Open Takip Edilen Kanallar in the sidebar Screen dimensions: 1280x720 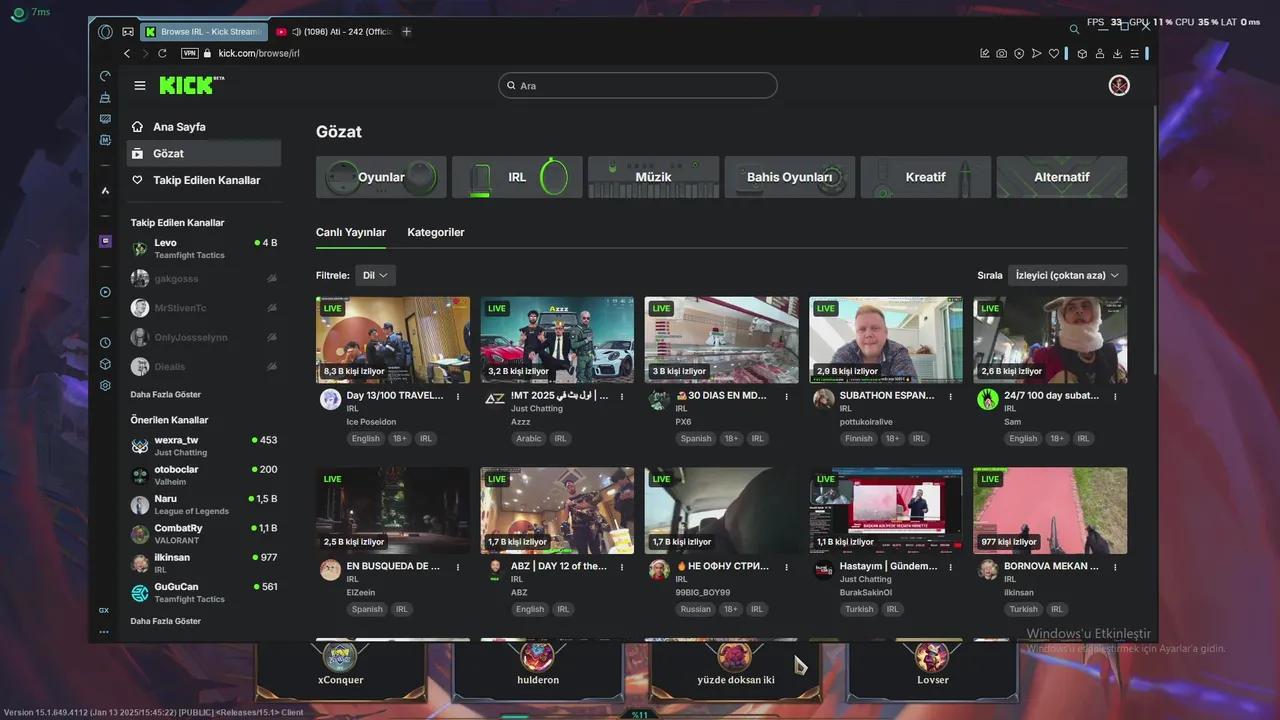tap(204, 180)
